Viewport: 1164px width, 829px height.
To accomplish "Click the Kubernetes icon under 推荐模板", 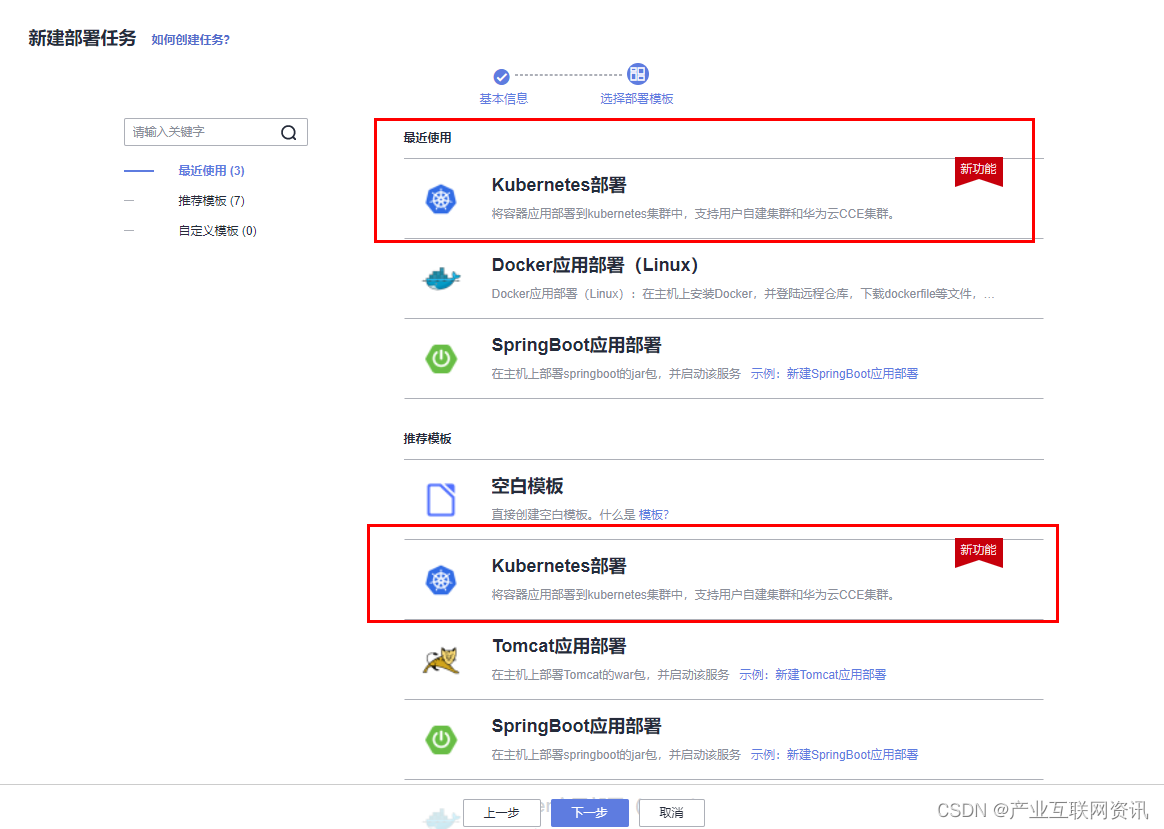I will (x=441, y=580).
